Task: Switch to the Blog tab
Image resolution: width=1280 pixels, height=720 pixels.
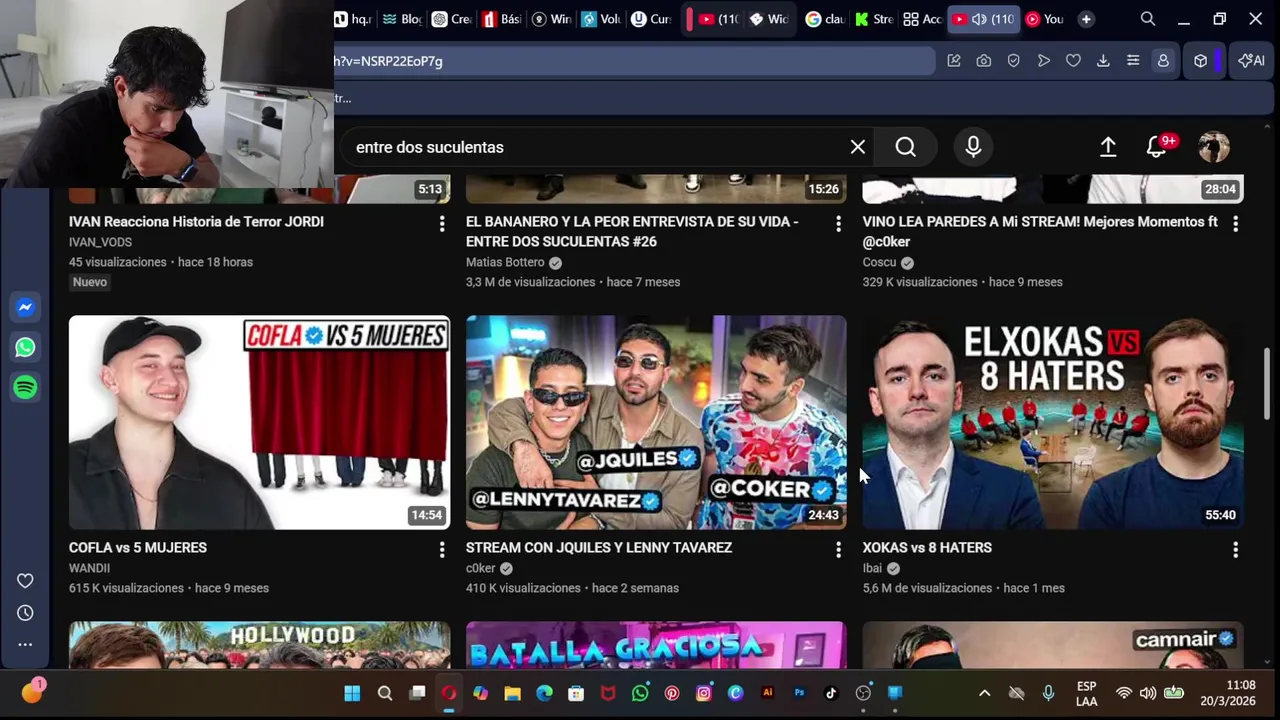Action: (403, 19)
